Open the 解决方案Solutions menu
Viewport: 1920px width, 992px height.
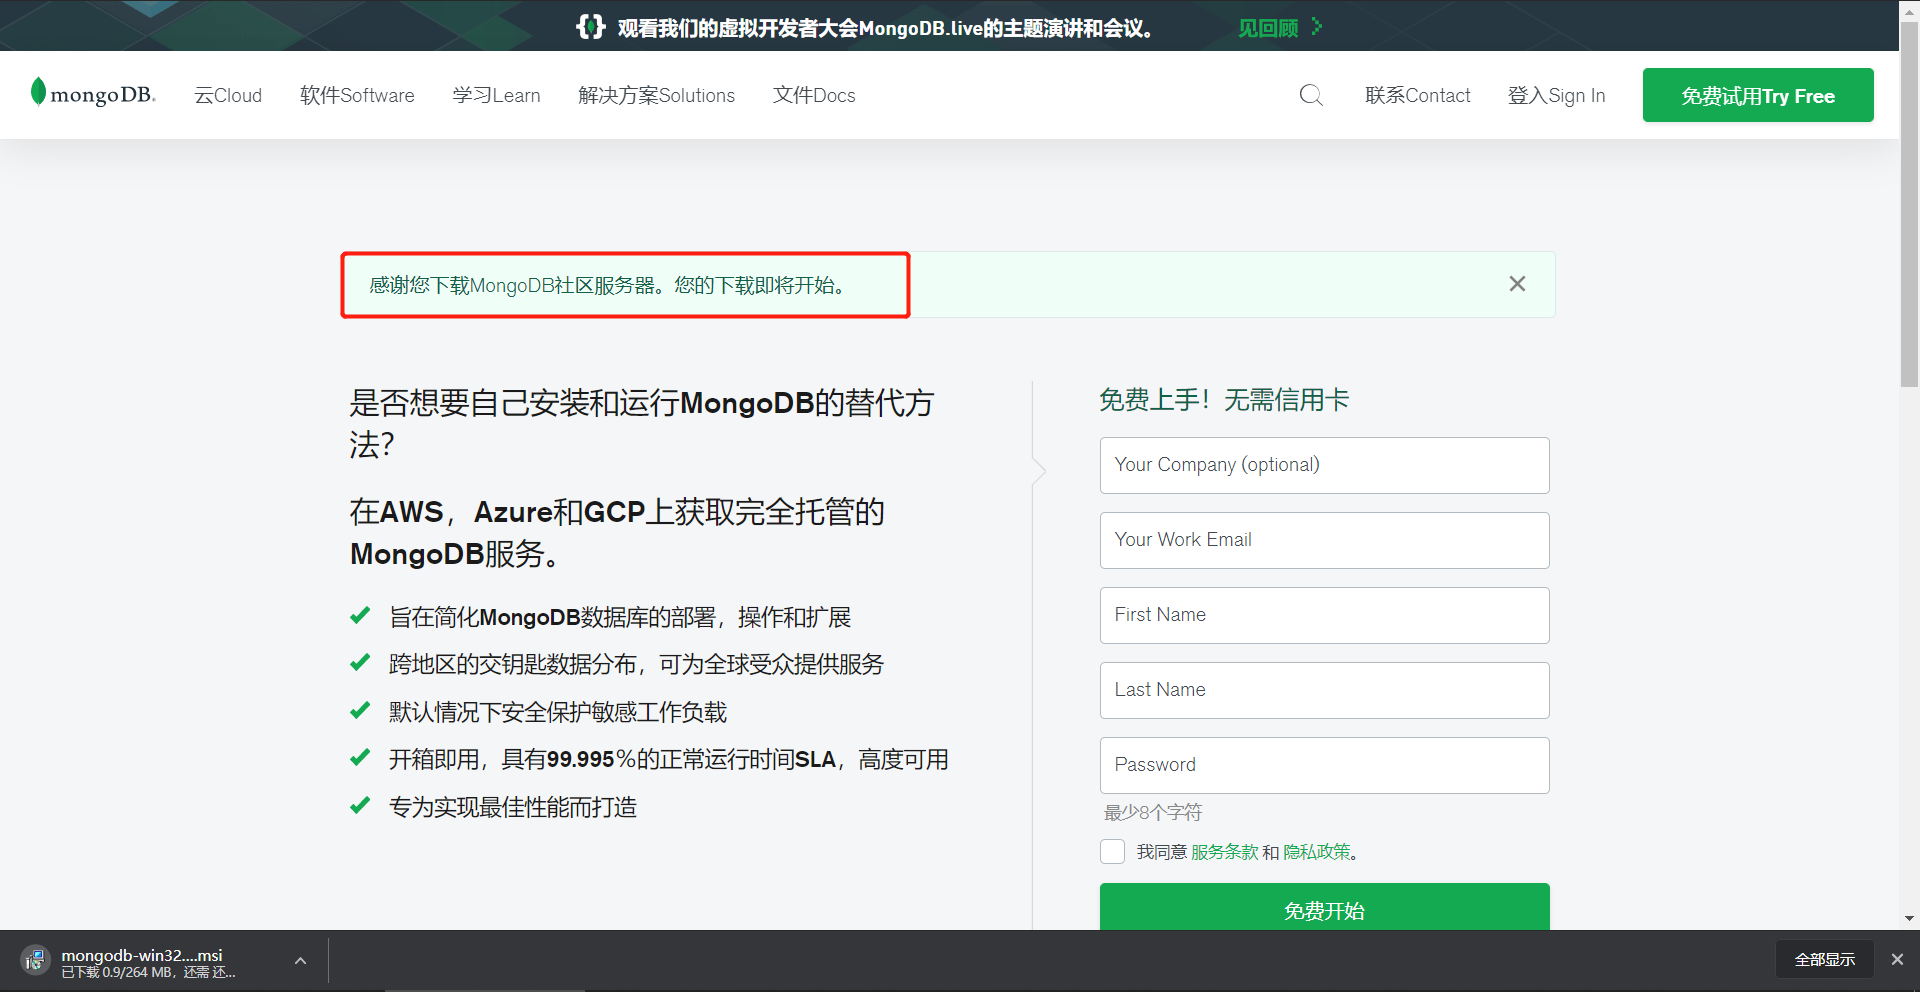656,95
